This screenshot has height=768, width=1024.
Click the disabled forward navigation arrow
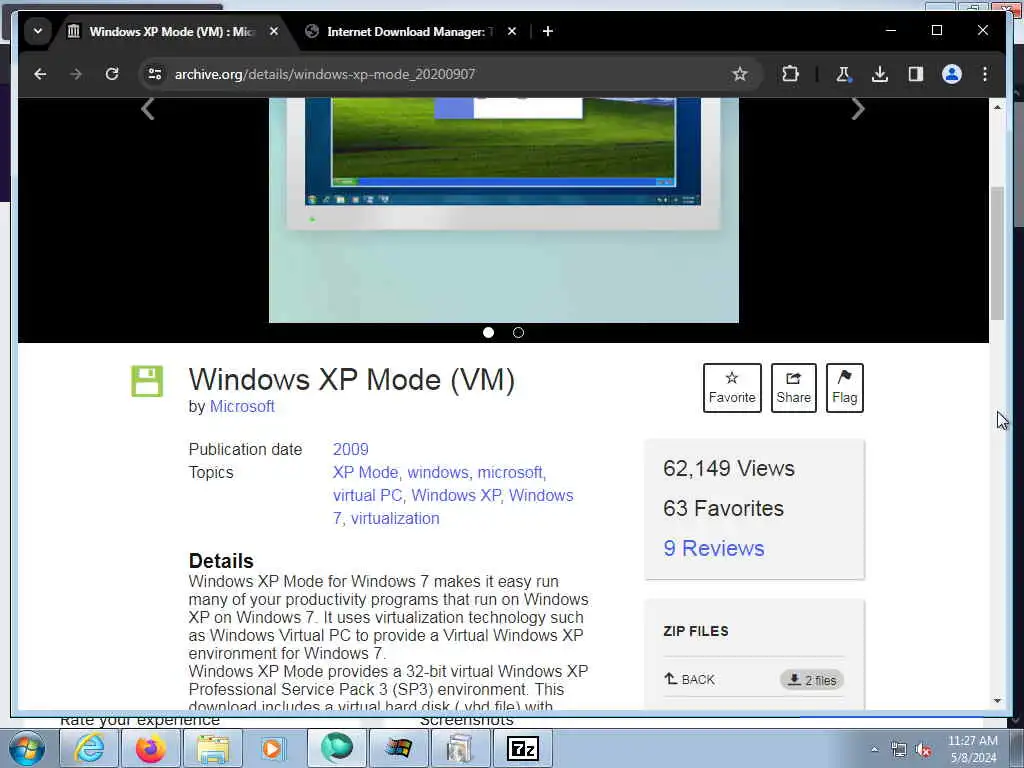(x=76, y=74)
